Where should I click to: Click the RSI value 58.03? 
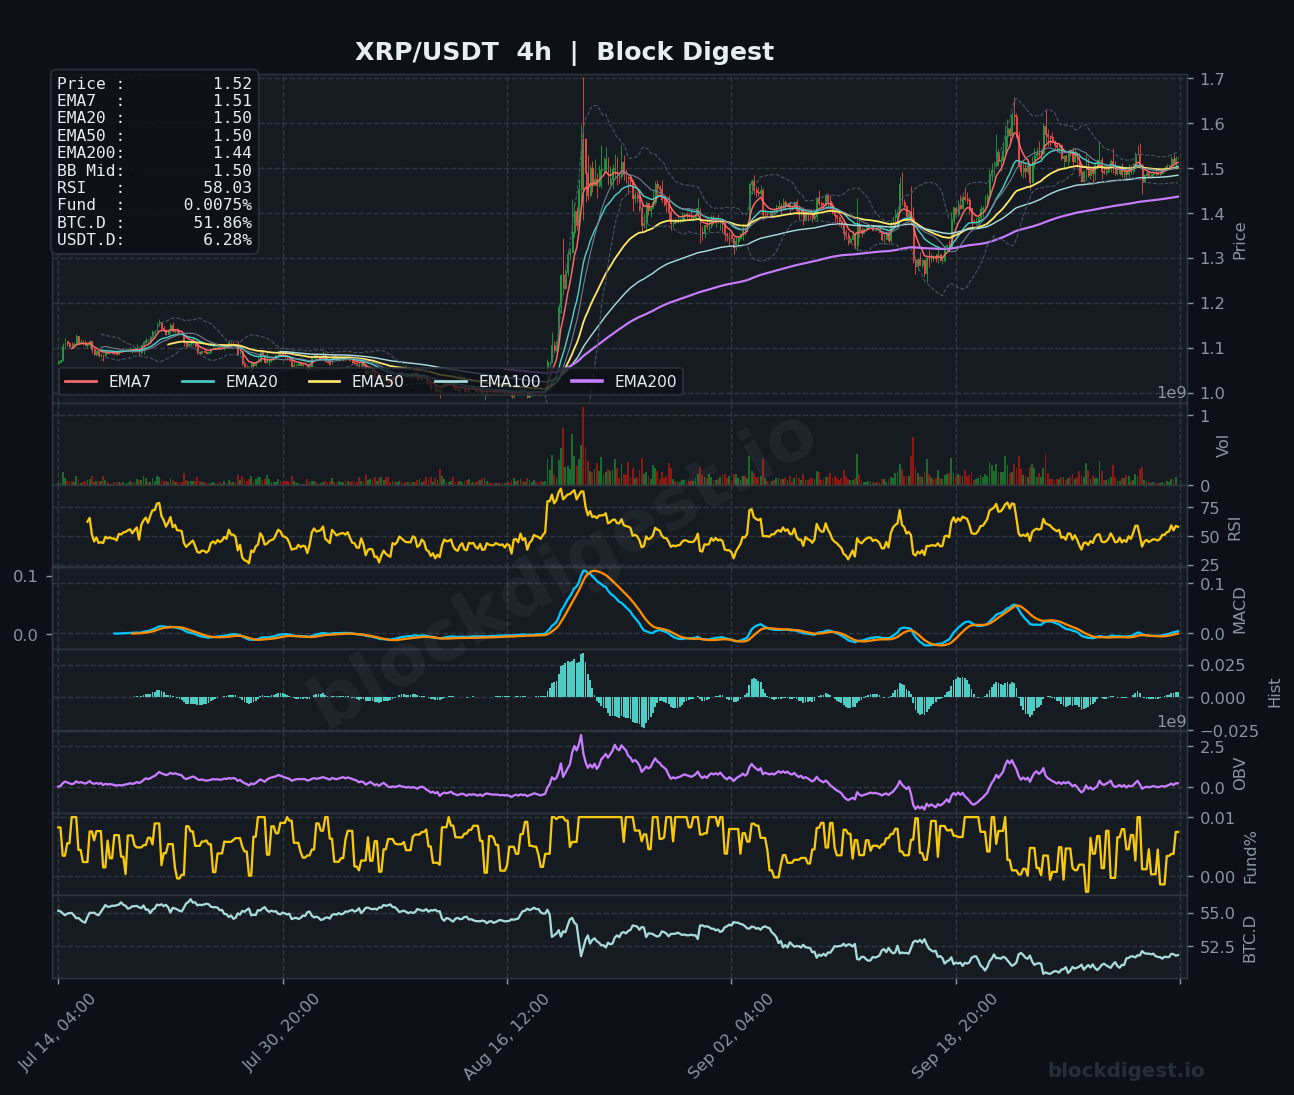coord(227,187)
